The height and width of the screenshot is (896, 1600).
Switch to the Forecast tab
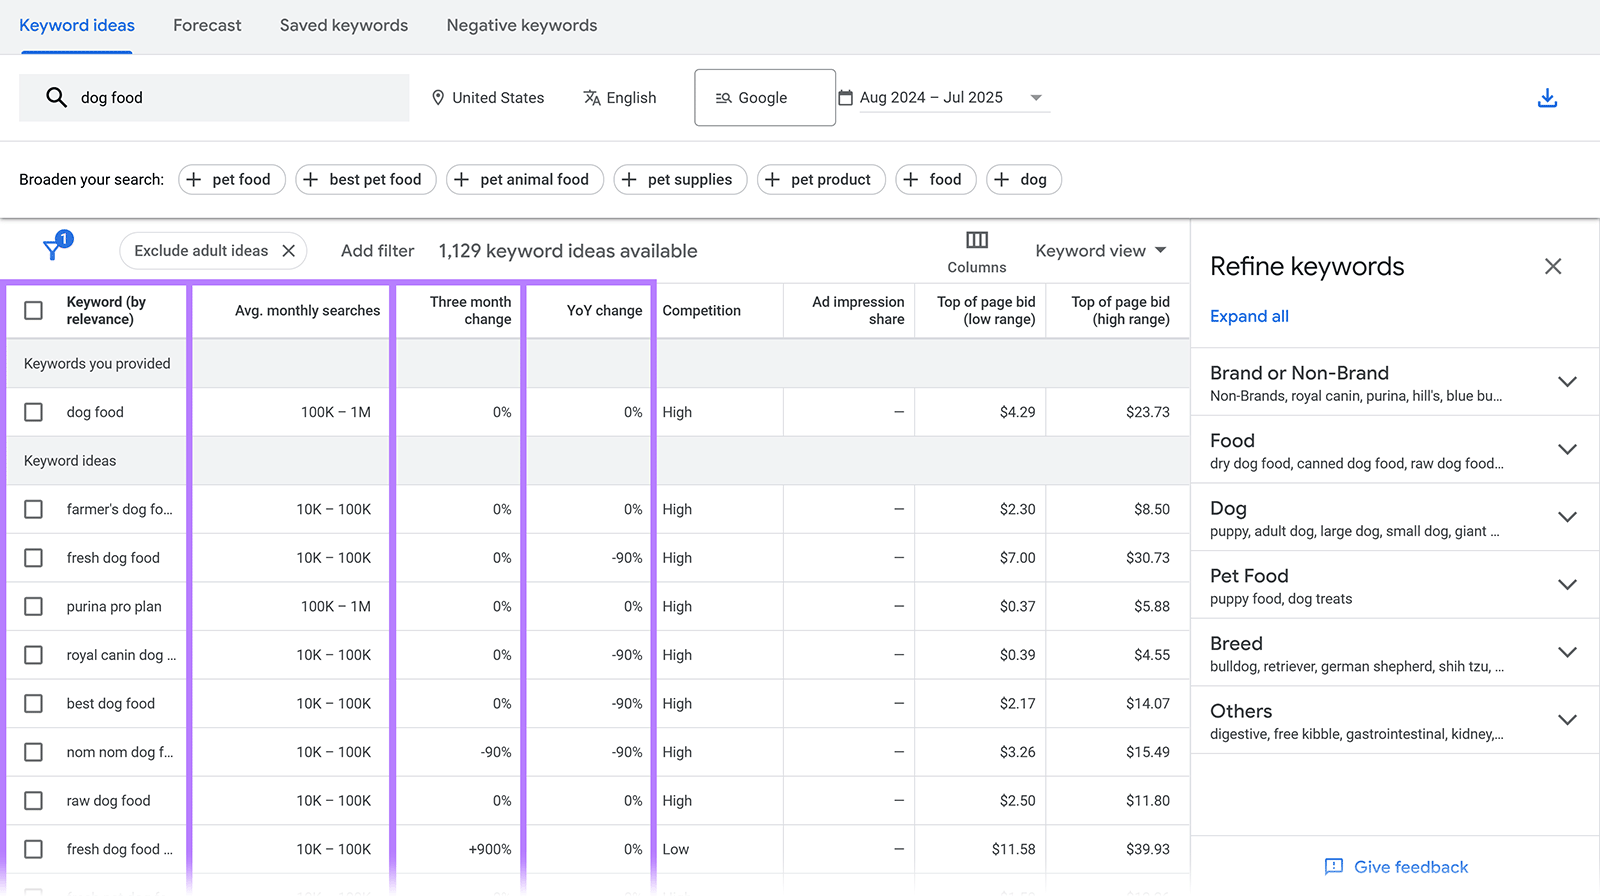tap(207, 26)
